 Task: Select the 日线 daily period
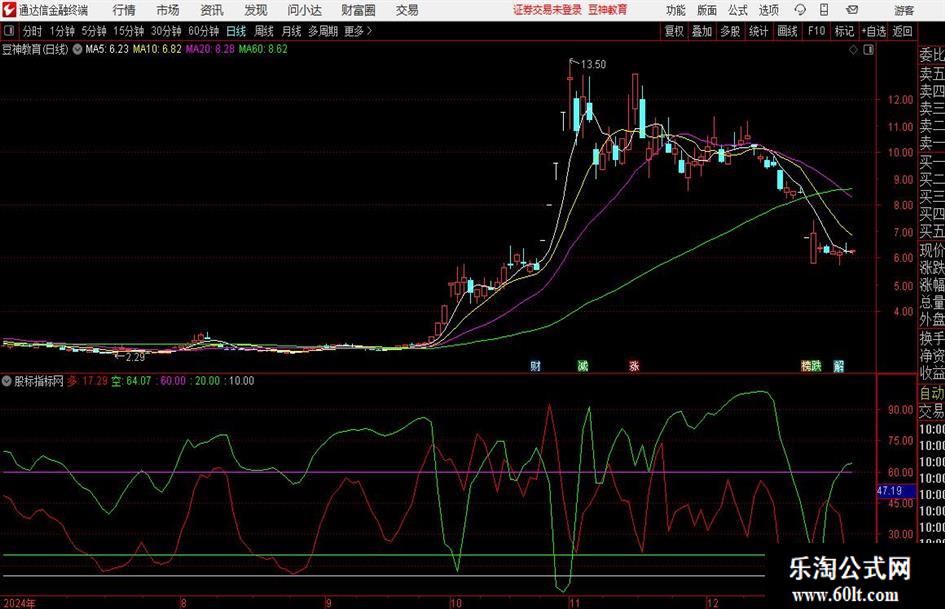pyautogui.click(x=236, y=31)
